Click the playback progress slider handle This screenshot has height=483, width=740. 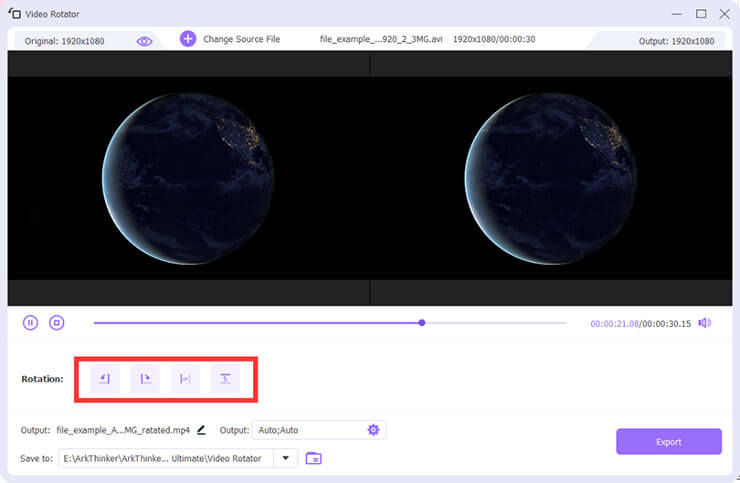[422, 323]
